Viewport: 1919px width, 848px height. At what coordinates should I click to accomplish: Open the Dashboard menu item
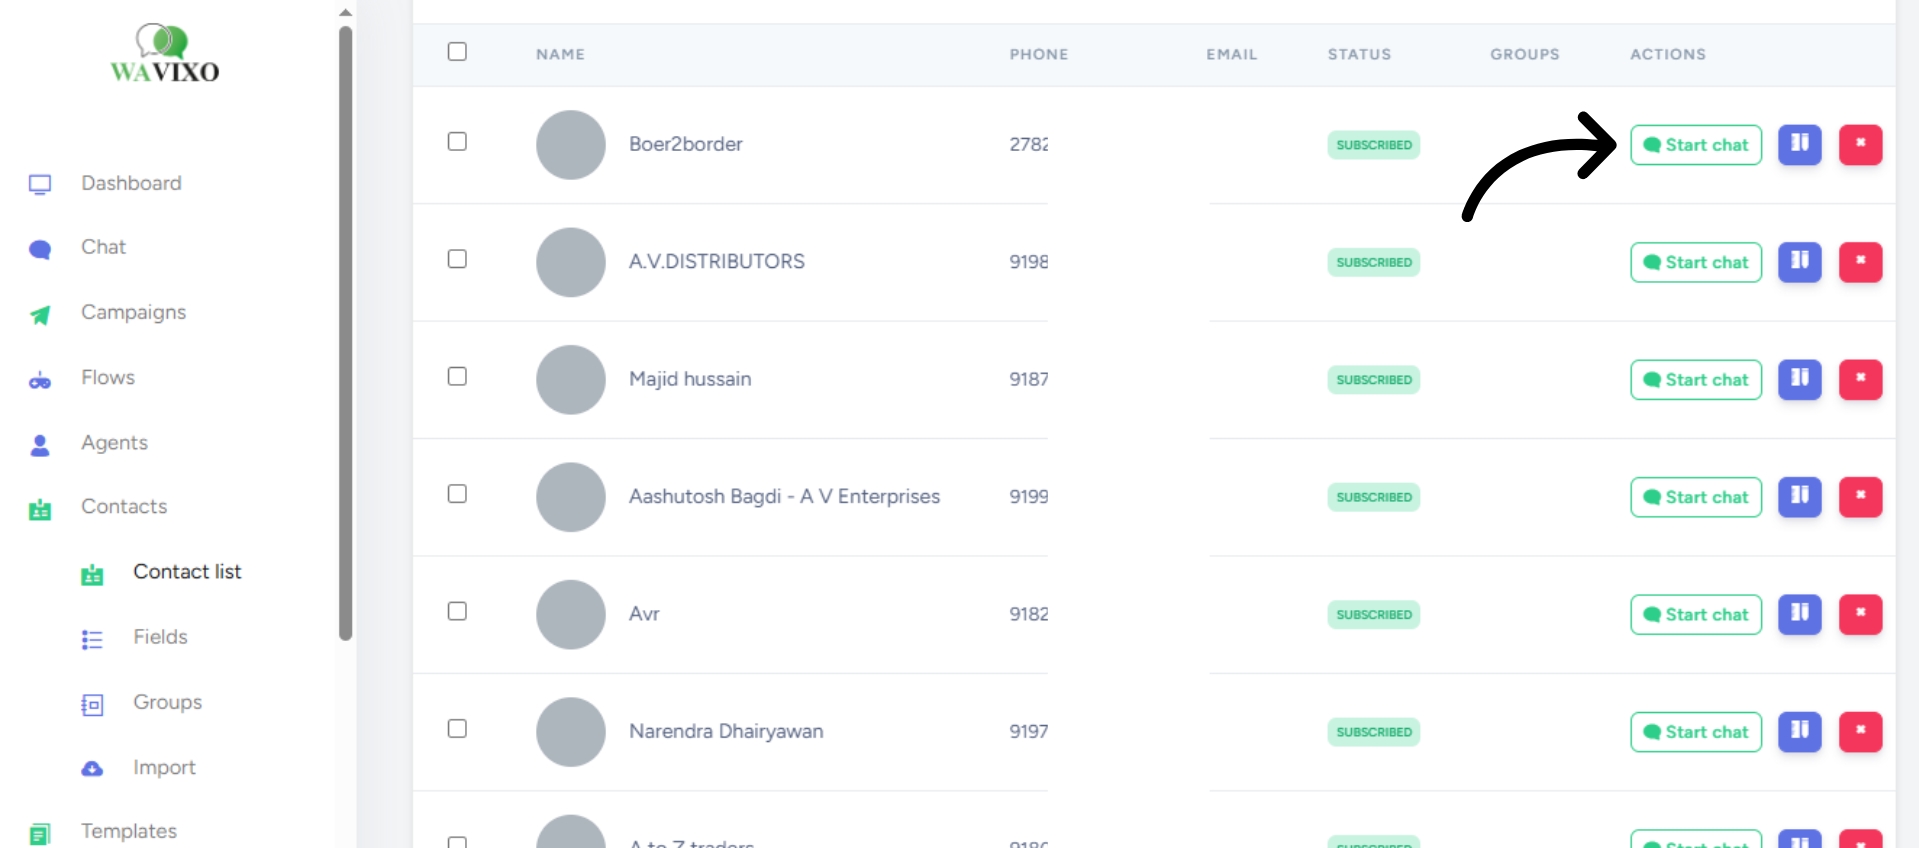(x=131, y=183)
